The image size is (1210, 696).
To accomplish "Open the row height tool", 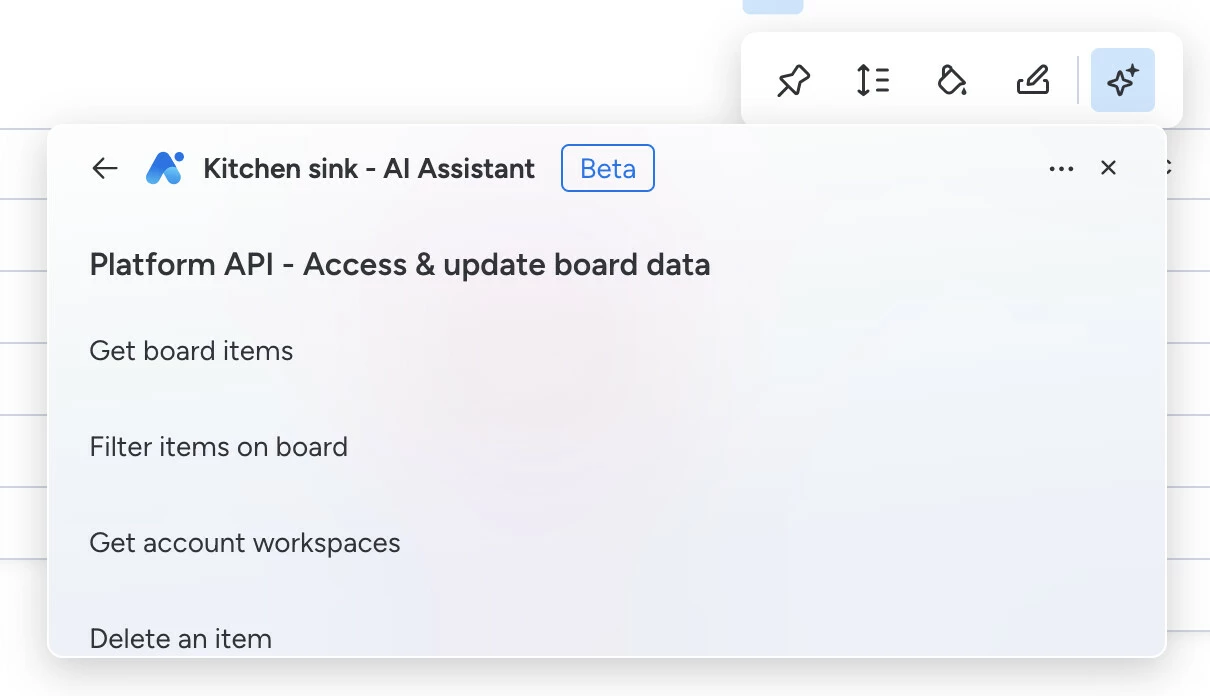I will point(873,80).
